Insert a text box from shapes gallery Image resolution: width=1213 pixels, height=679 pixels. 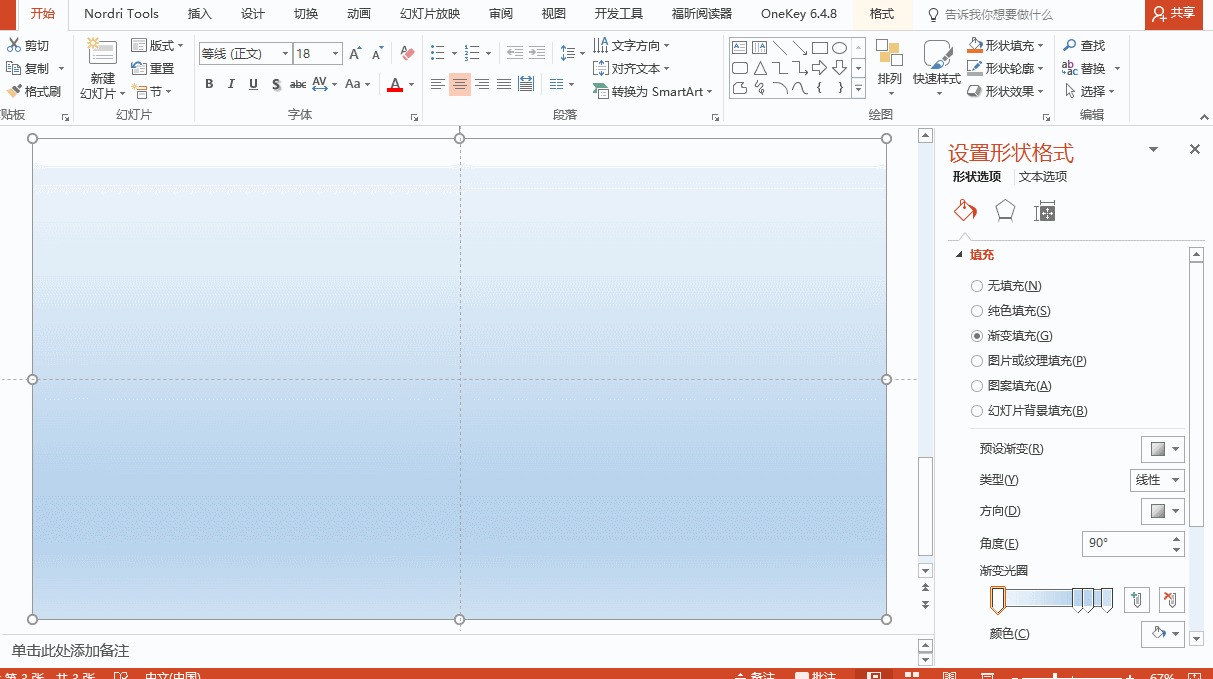click(x=739, y=48)
